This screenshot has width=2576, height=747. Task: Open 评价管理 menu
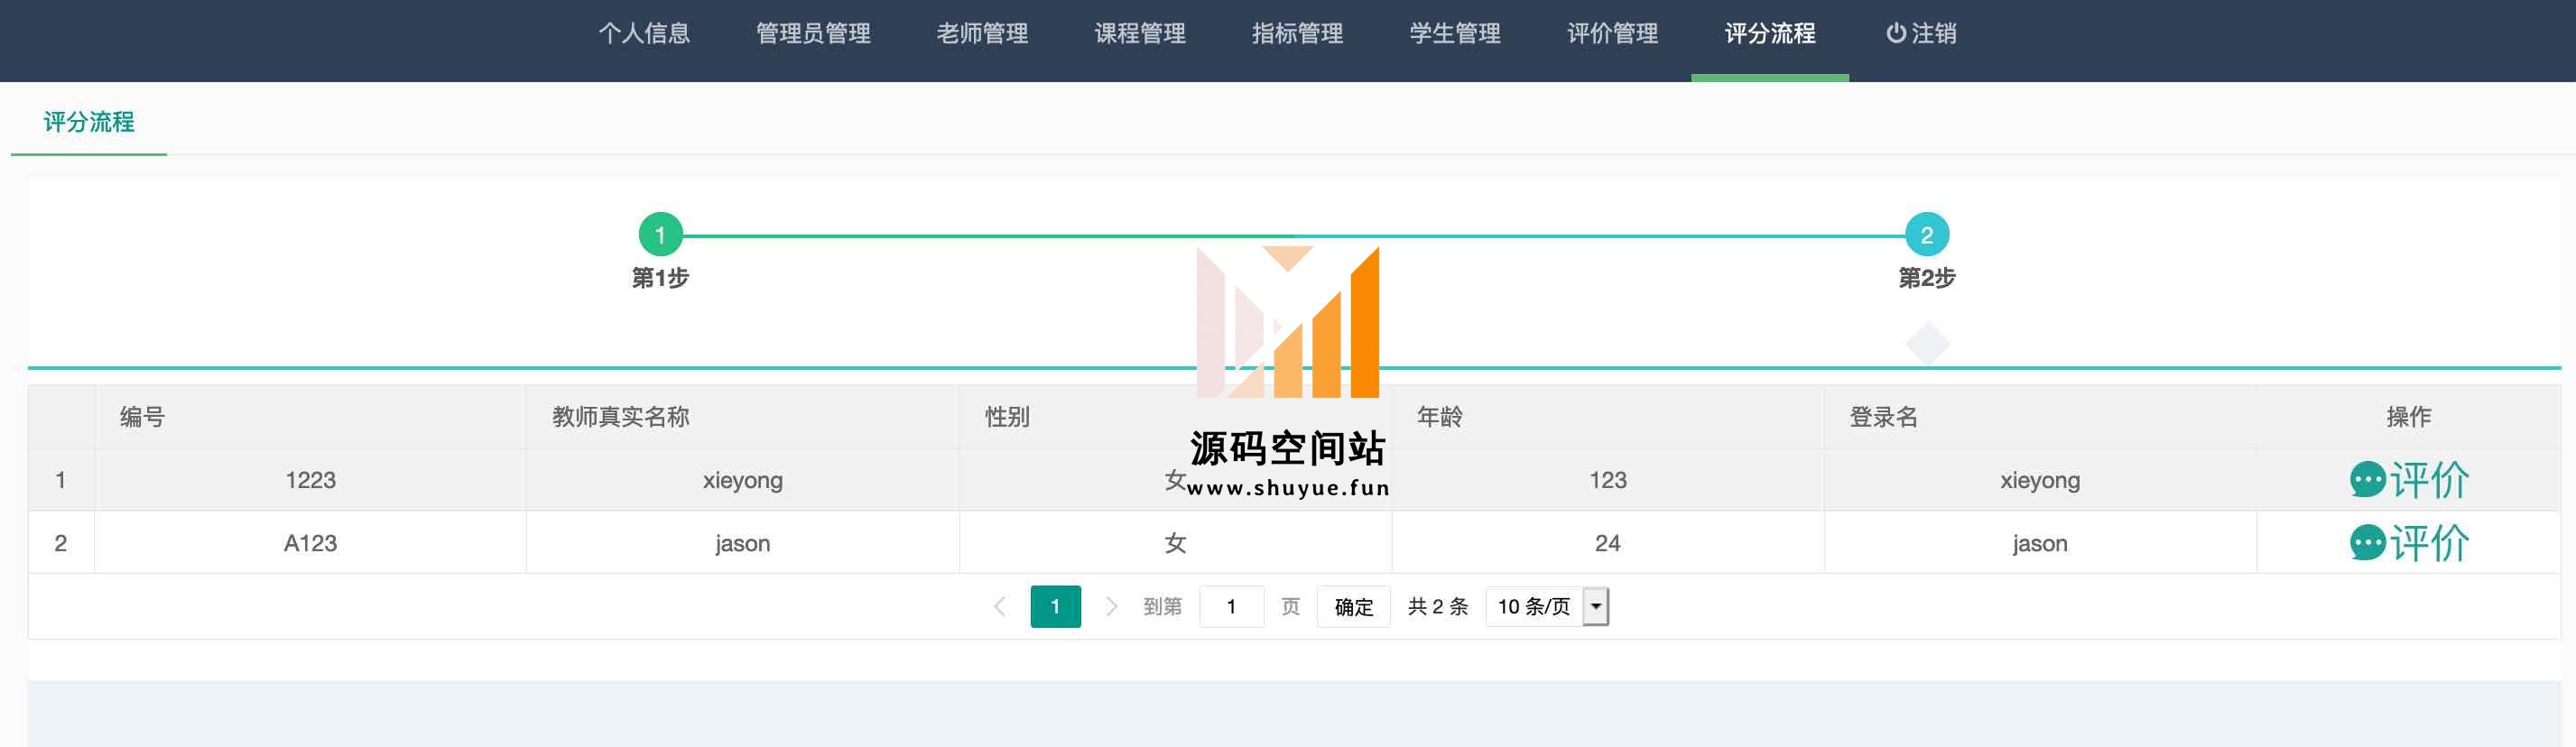tap(1612, 33)
